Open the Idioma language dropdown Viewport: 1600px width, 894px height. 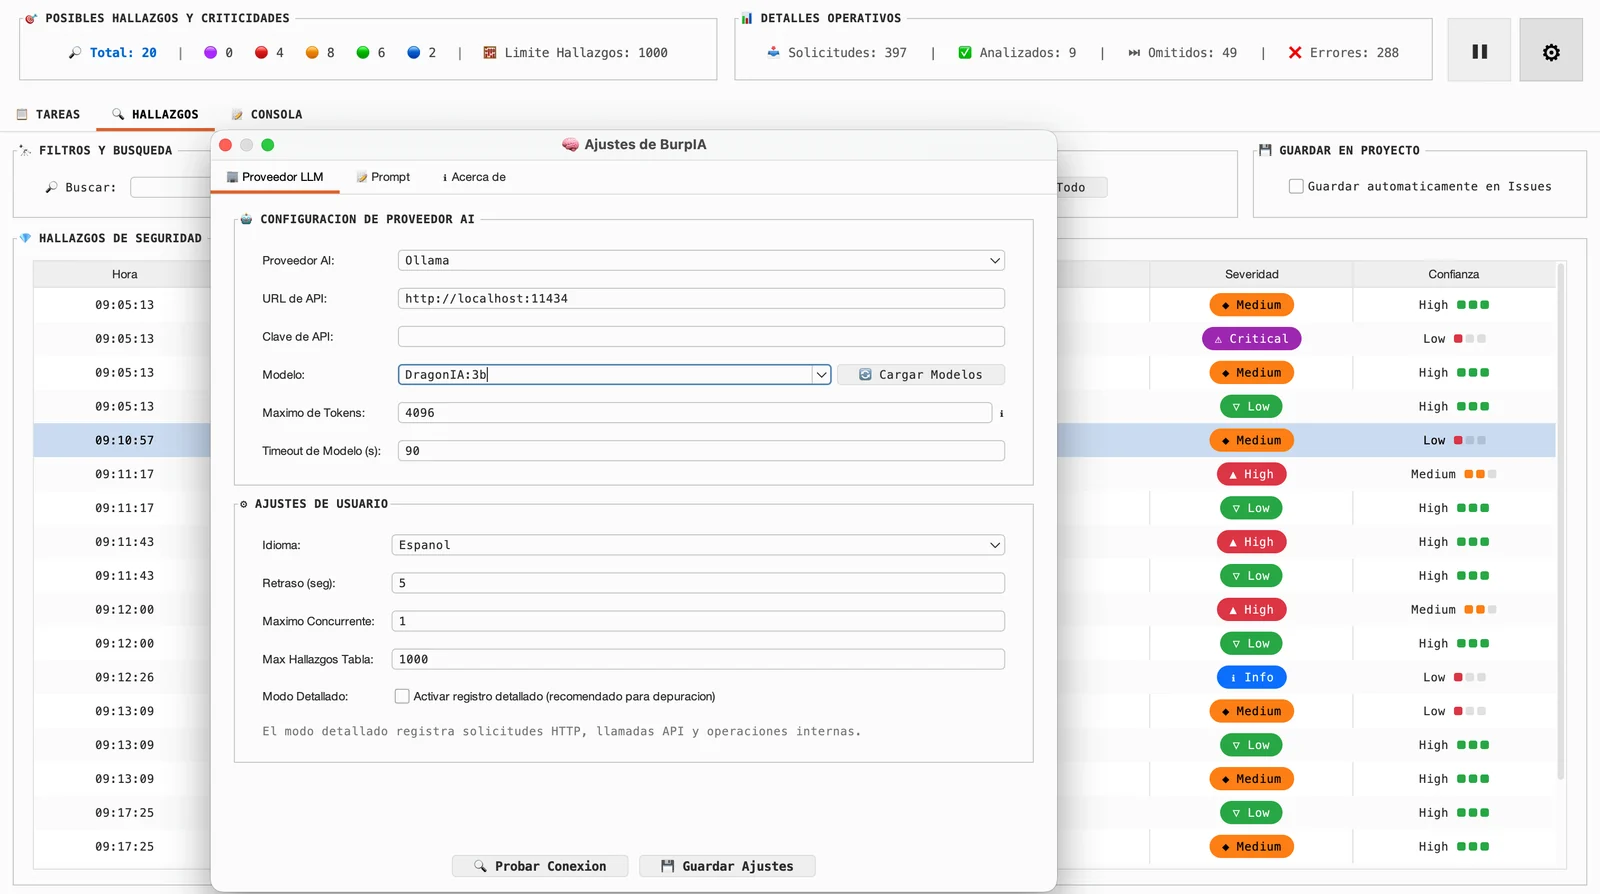tap(698, 545)
